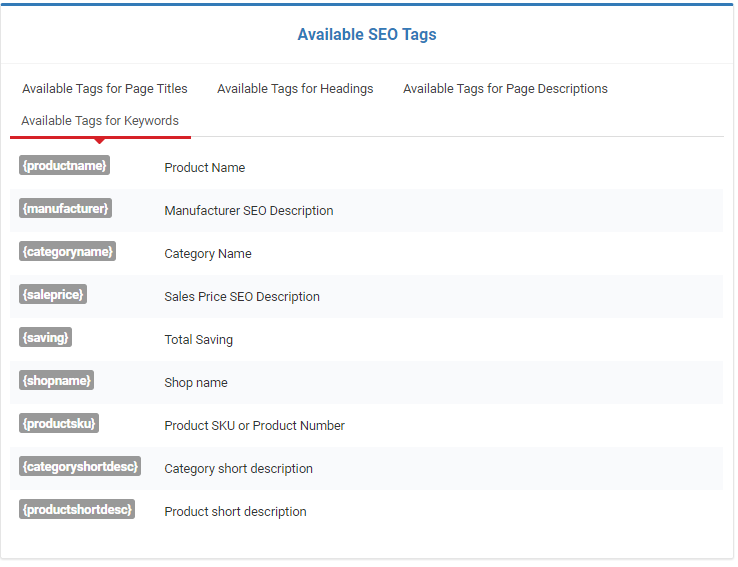The width and height of the screenshot is (738, 567).
Task: Pick the {saving} tag badge
Action: coord(45,337)
